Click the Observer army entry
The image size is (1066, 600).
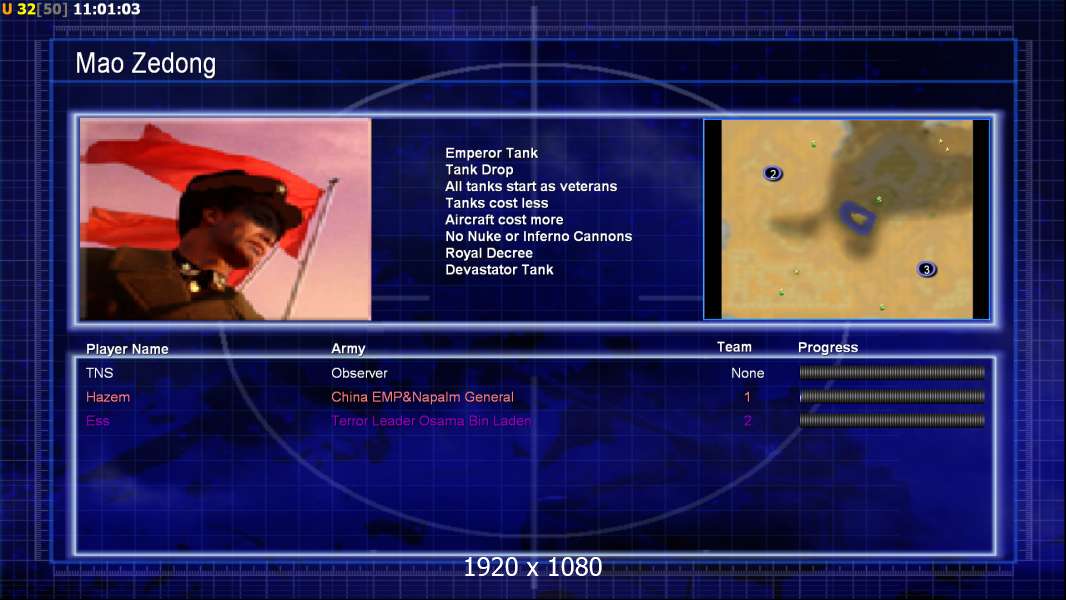tap(359, 373)
